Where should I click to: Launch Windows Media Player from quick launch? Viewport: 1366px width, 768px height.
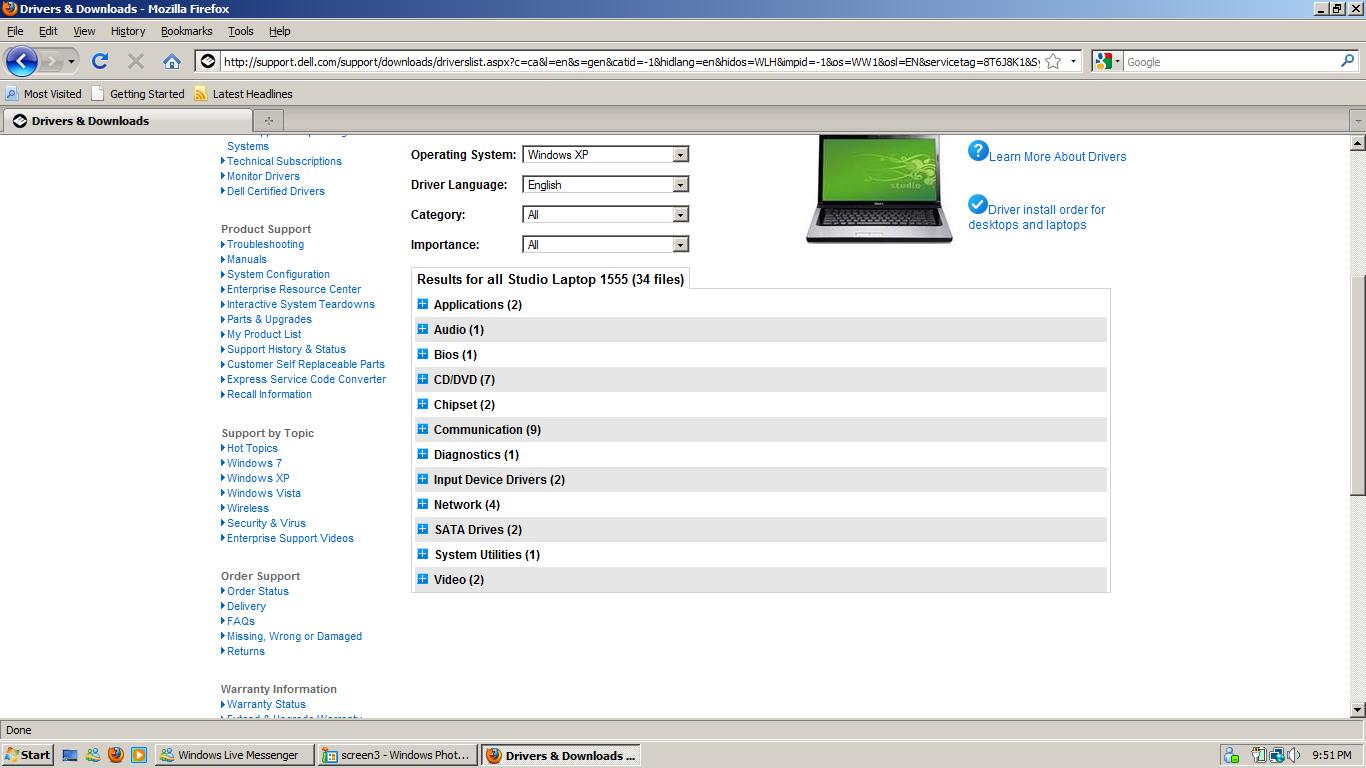(139, 755)
